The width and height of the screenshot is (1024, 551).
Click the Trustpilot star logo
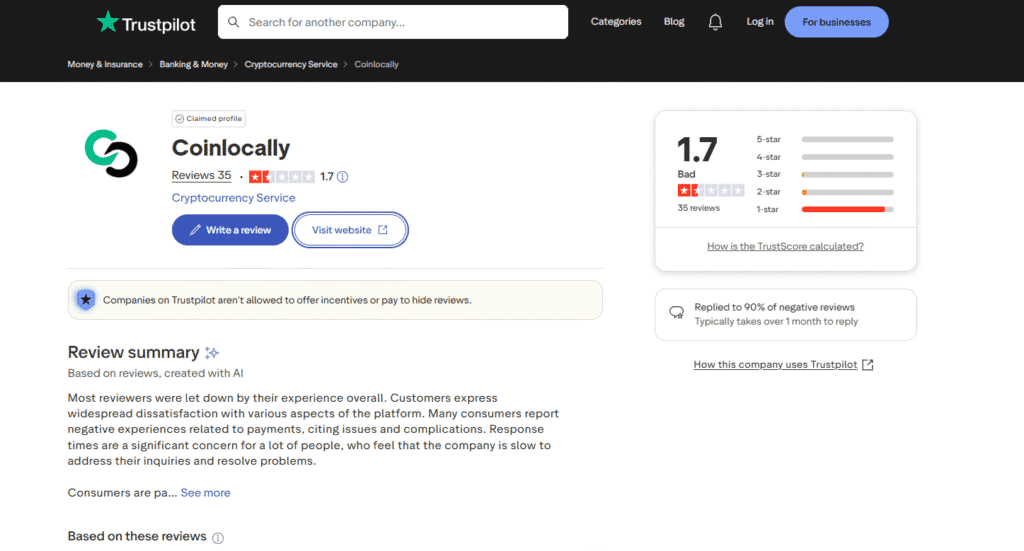107,21
